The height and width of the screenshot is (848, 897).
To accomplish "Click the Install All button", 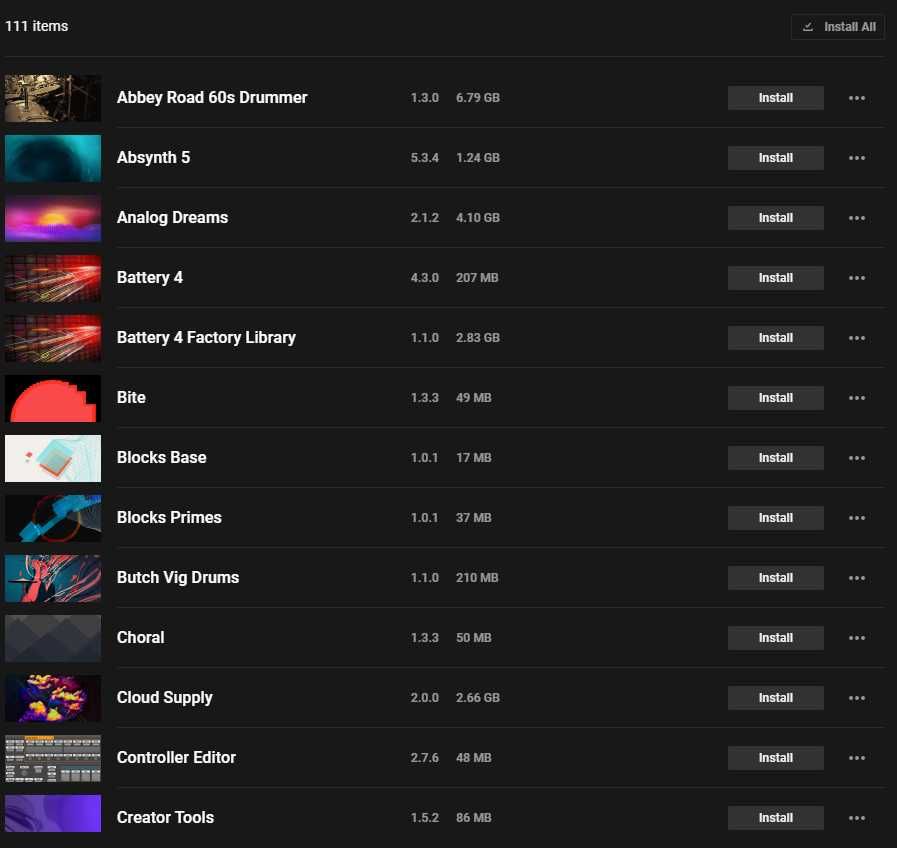I will tap(838, 27).
